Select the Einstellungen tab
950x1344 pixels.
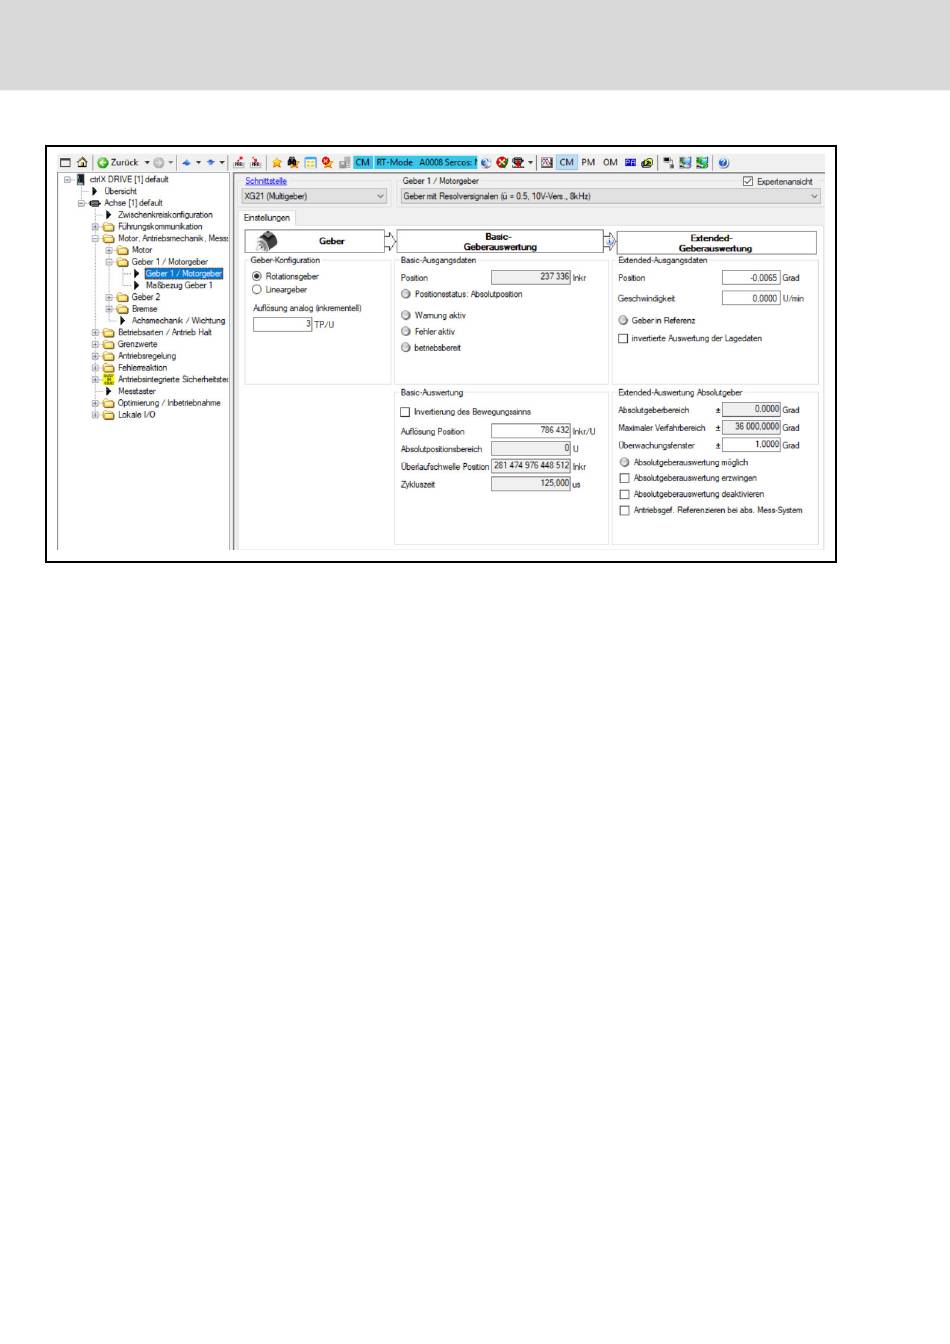tap(267, 217)
